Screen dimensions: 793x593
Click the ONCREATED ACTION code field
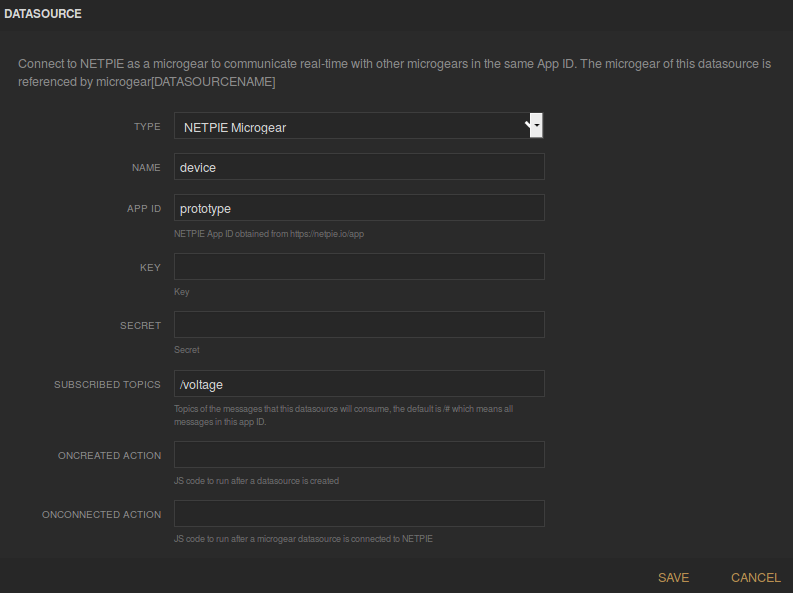359,455
